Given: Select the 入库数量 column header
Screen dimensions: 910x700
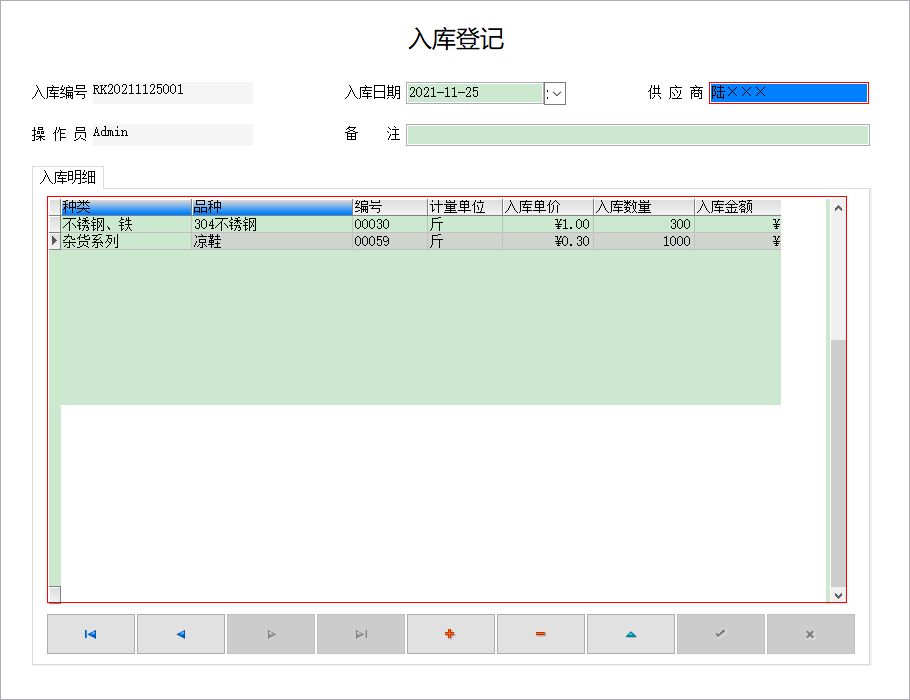Looking at the screenshot, I should [644, 207].
